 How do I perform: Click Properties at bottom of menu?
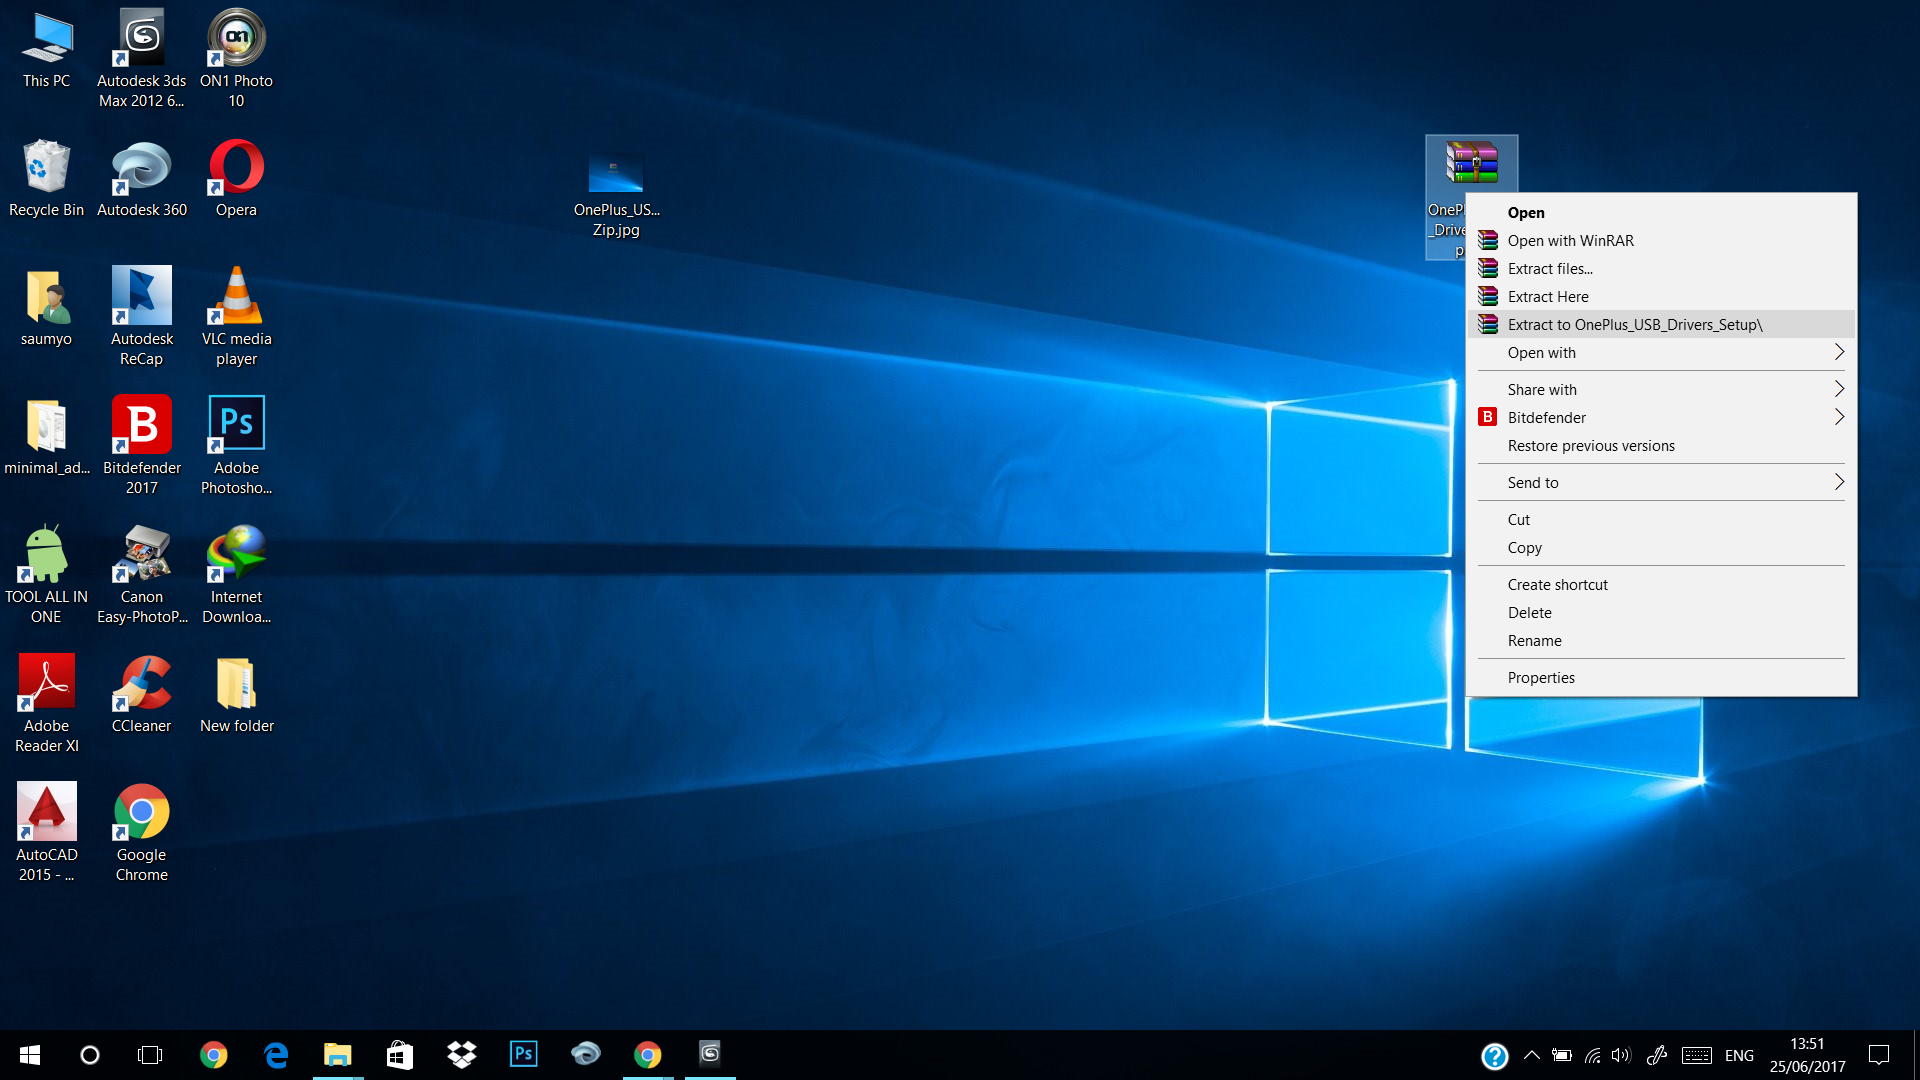[x=1540, y=676]
